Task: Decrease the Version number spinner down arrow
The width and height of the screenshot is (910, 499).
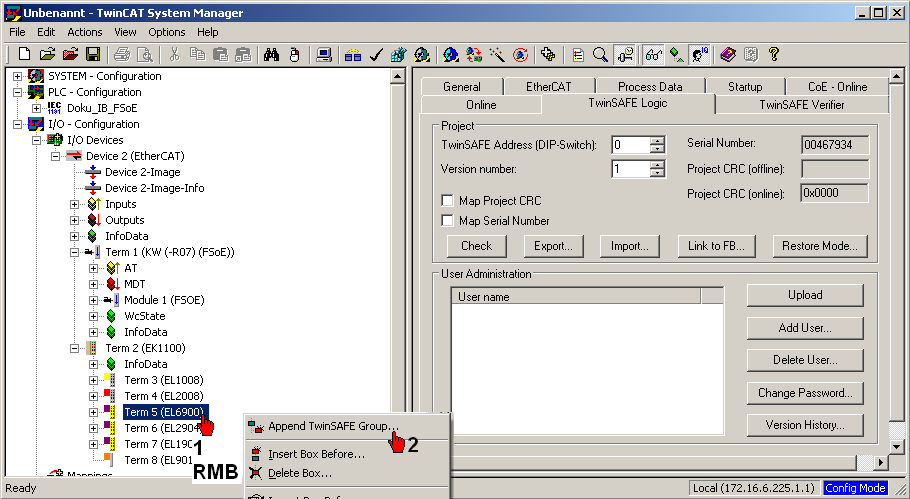Action: click(x=657, y=173)
